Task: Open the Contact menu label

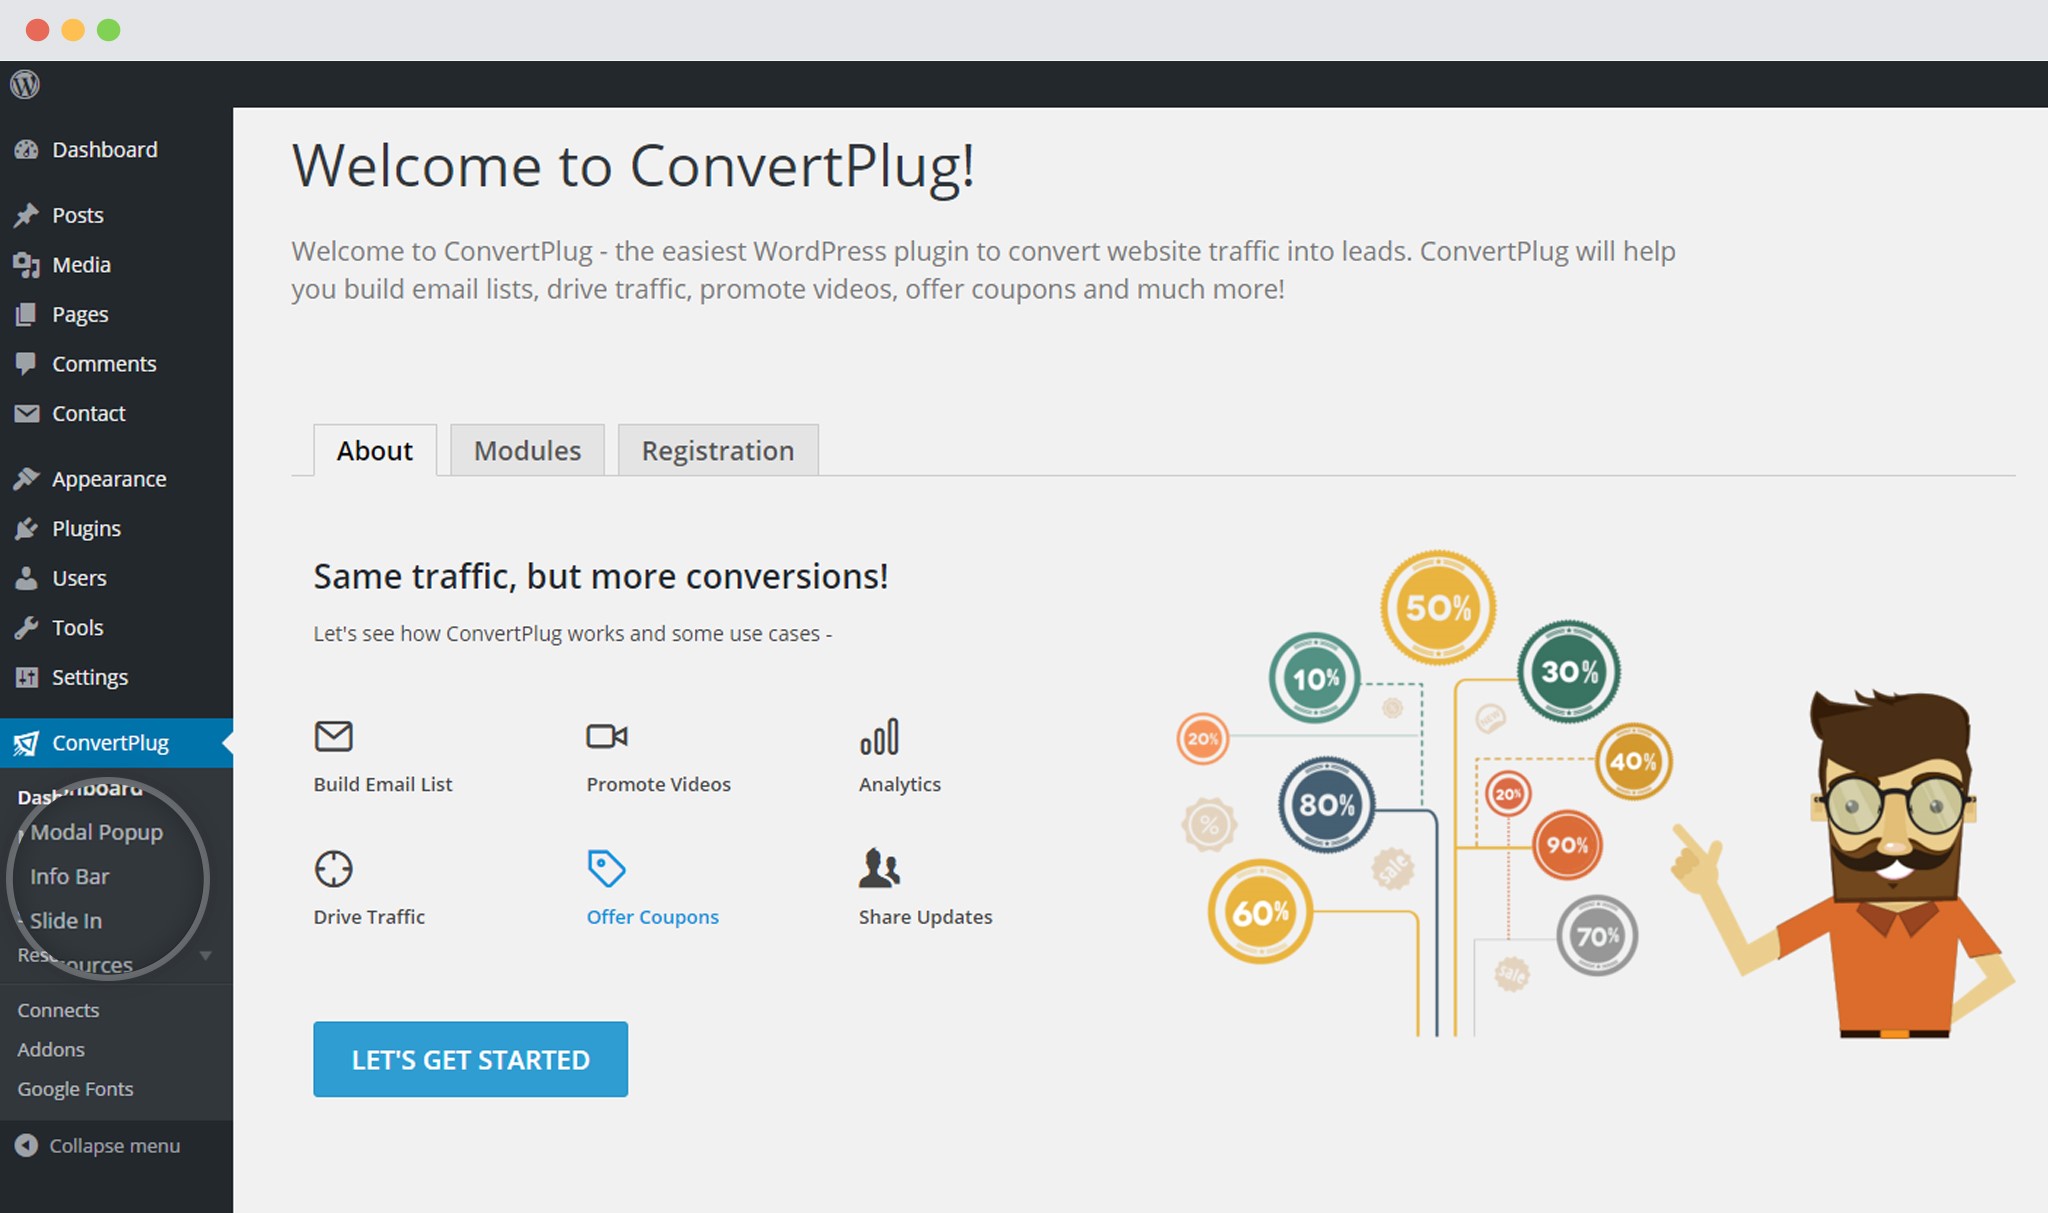Action: click(x=89, y=413)
